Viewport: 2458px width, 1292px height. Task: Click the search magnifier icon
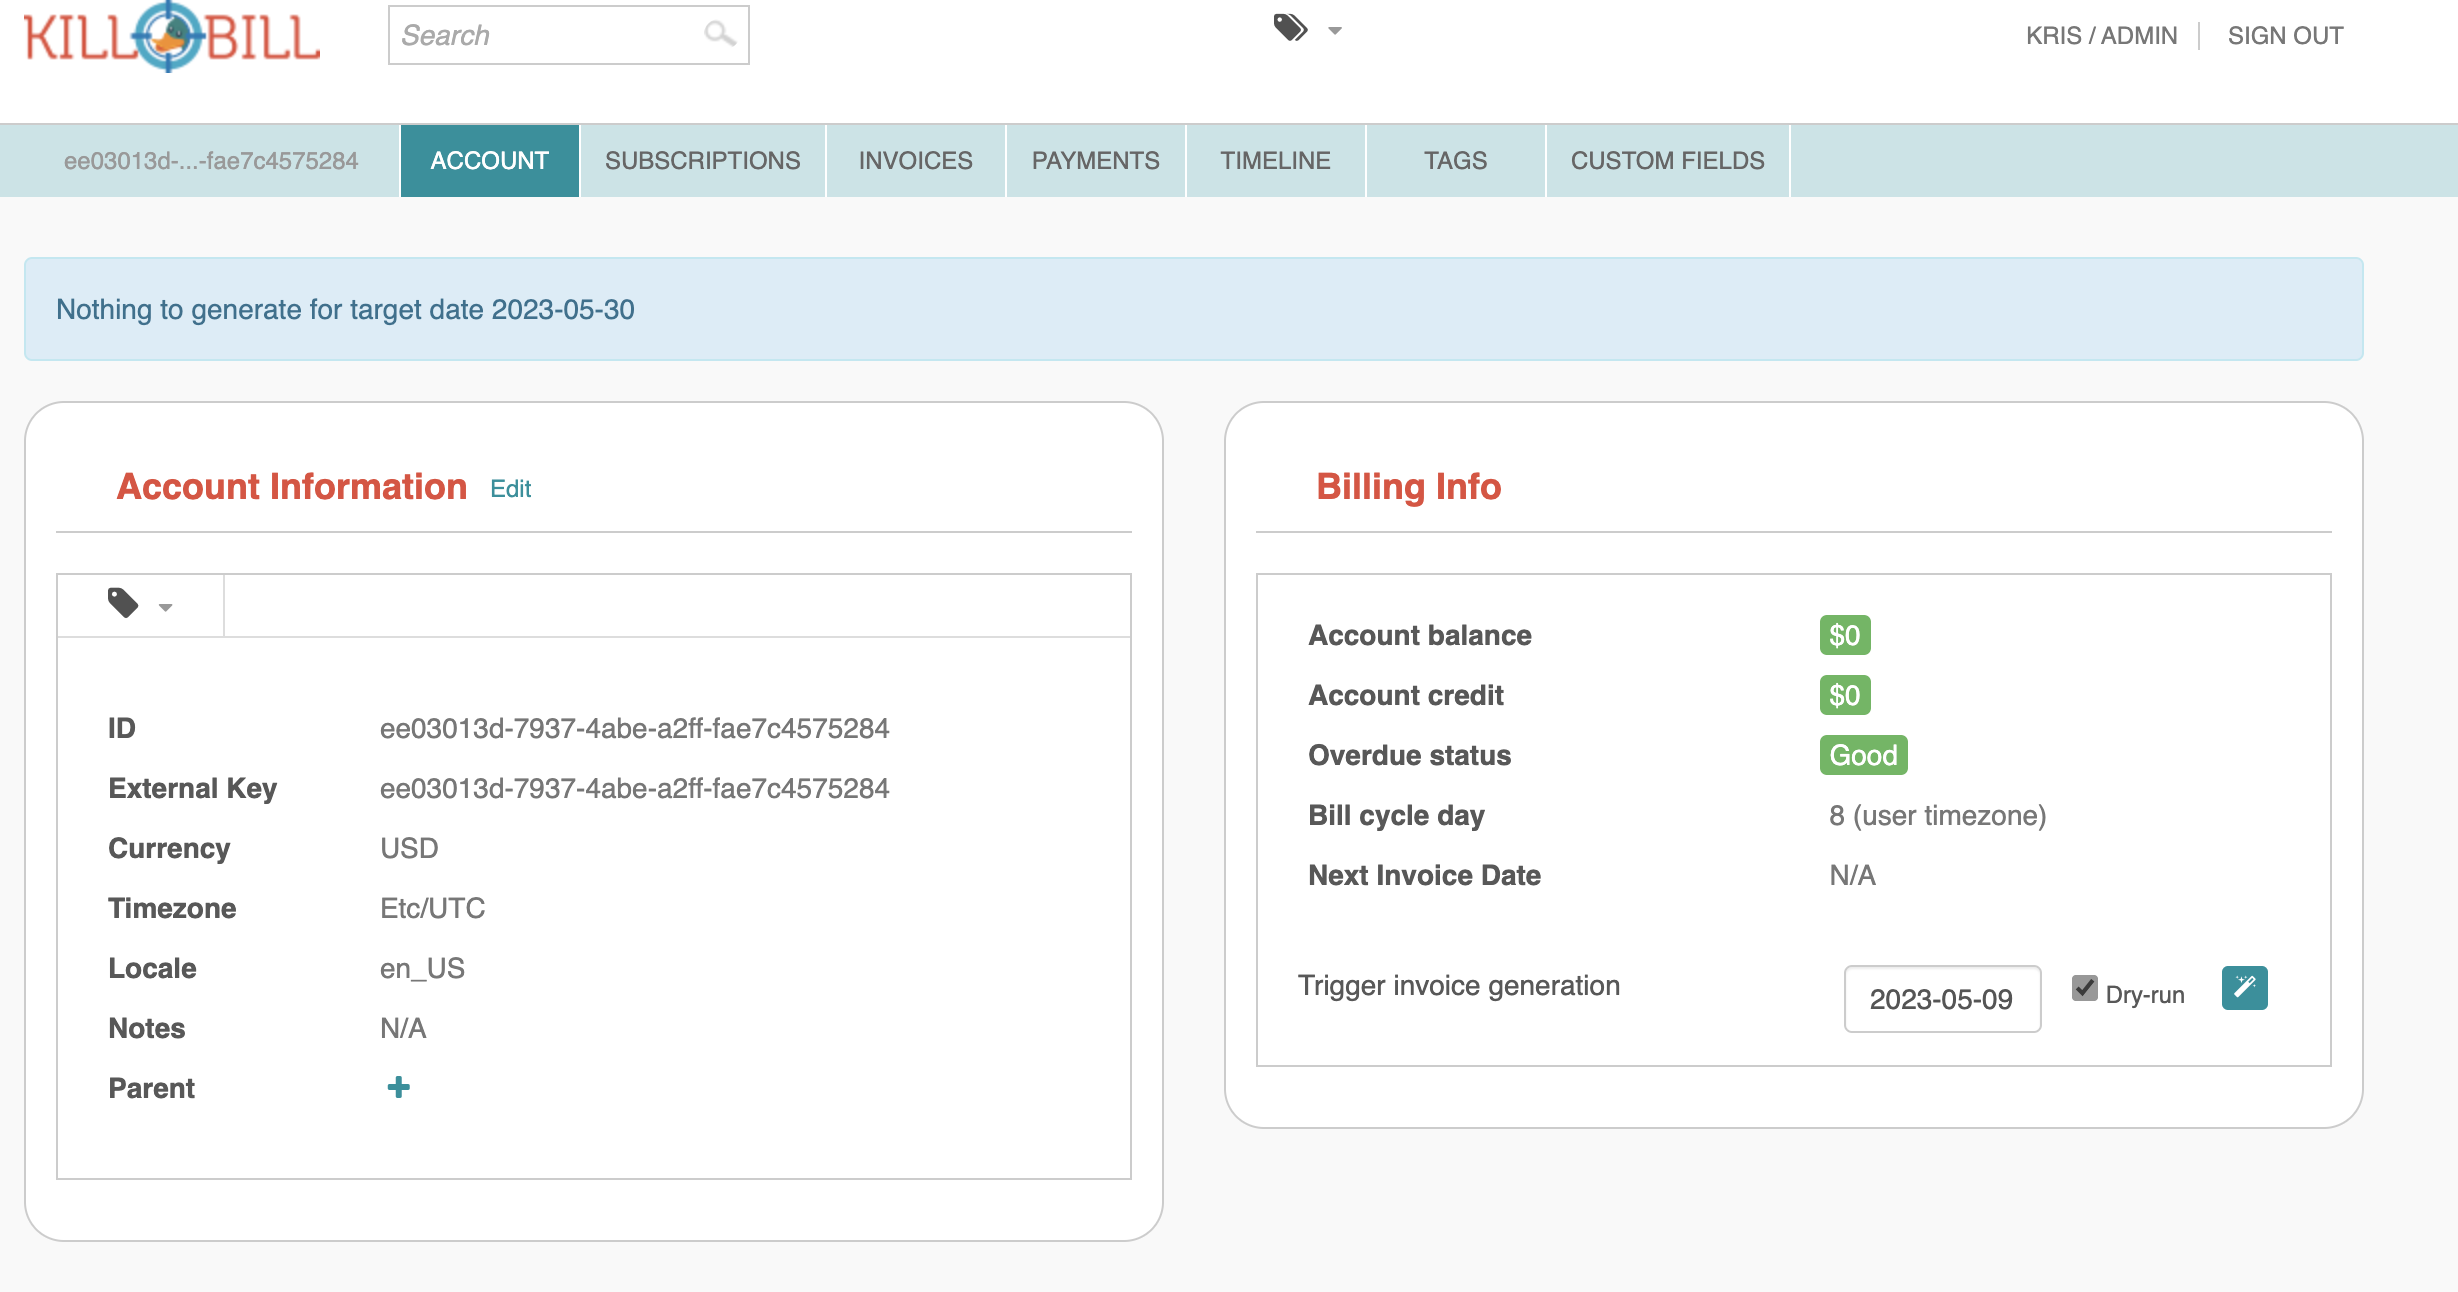[x=719, y=34]
